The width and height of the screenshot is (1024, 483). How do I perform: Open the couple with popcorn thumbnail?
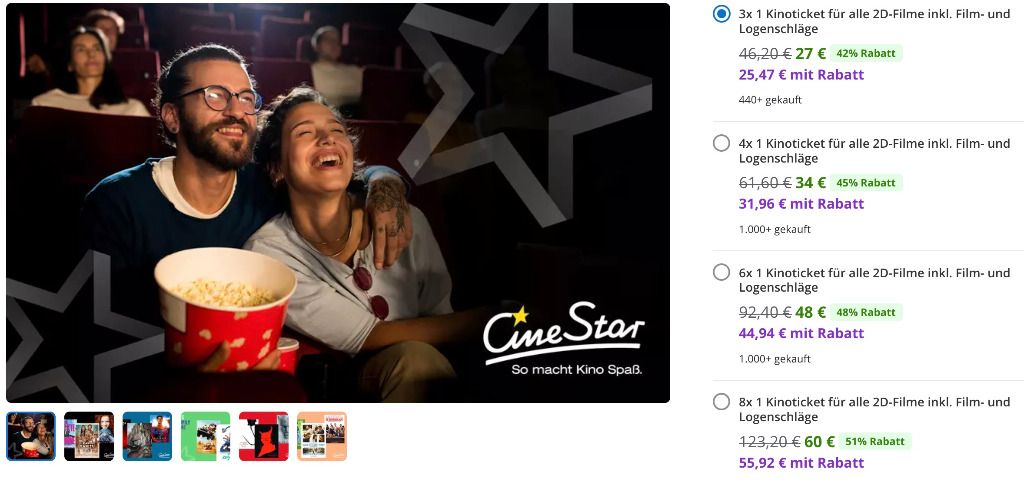tap(31, 436)
